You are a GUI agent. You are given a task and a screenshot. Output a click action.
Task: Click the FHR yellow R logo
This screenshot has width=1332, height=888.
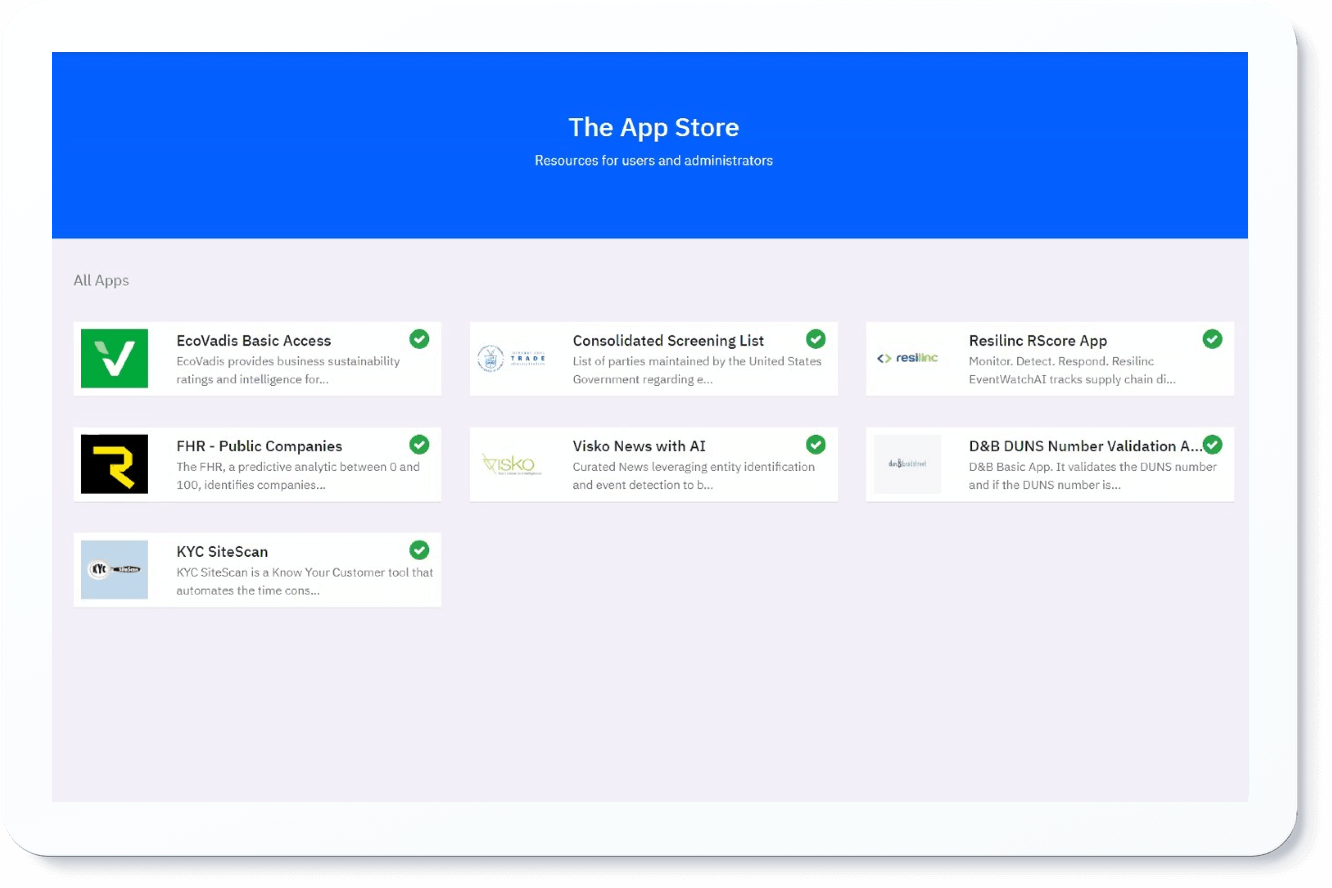pos(114,464)
